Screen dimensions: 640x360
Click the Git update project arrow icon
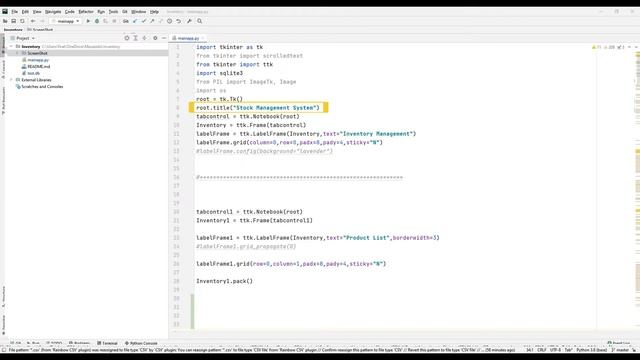pos(135,21)
